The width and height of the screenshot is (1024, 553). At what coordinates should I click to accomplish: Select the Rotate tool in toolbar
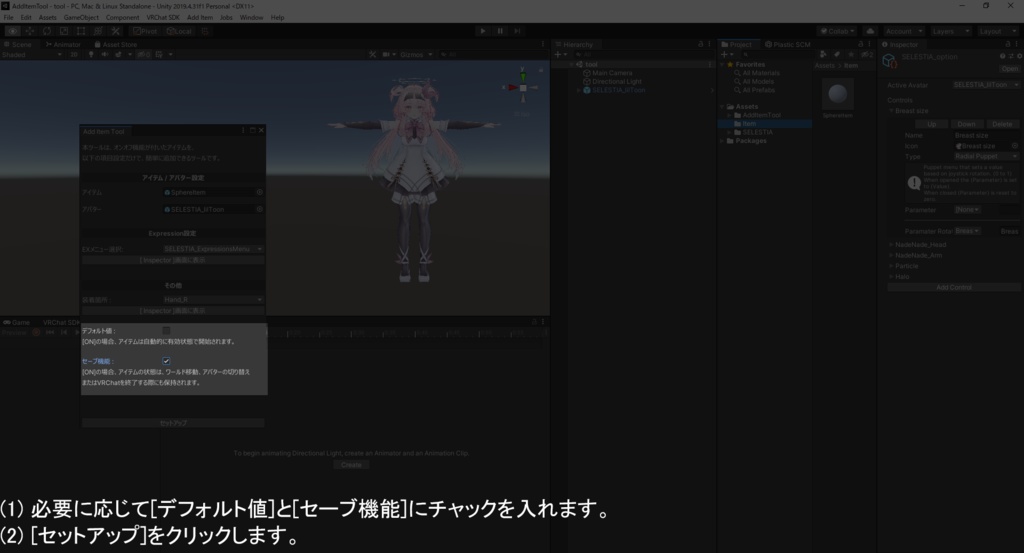point(46,31)
